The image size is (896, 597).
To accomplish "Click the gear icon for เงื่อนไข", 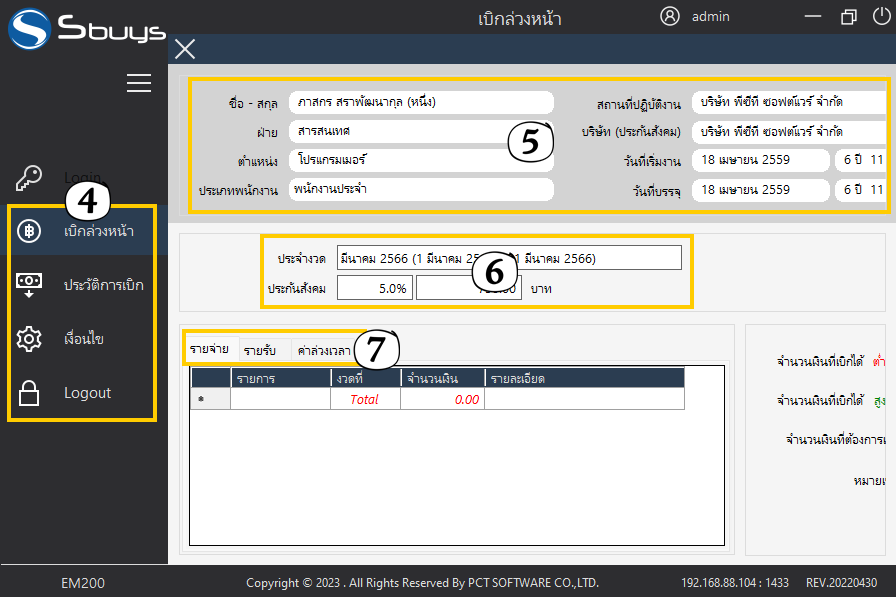I will click(x=30, y=339).
